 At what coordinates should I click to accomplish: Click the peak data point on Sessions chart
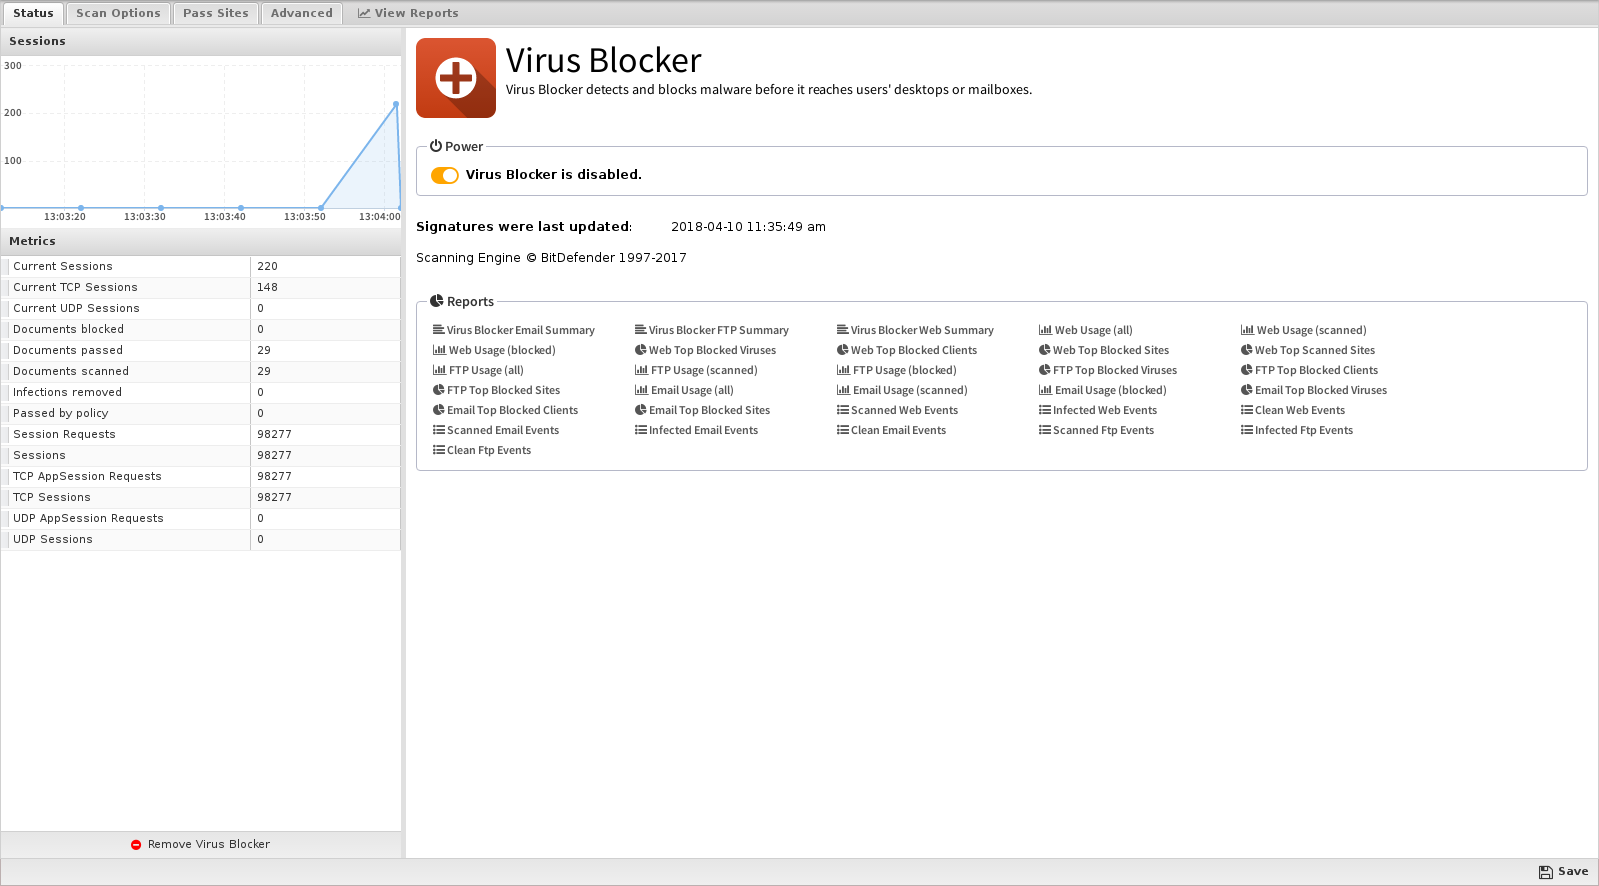point(396,104)
